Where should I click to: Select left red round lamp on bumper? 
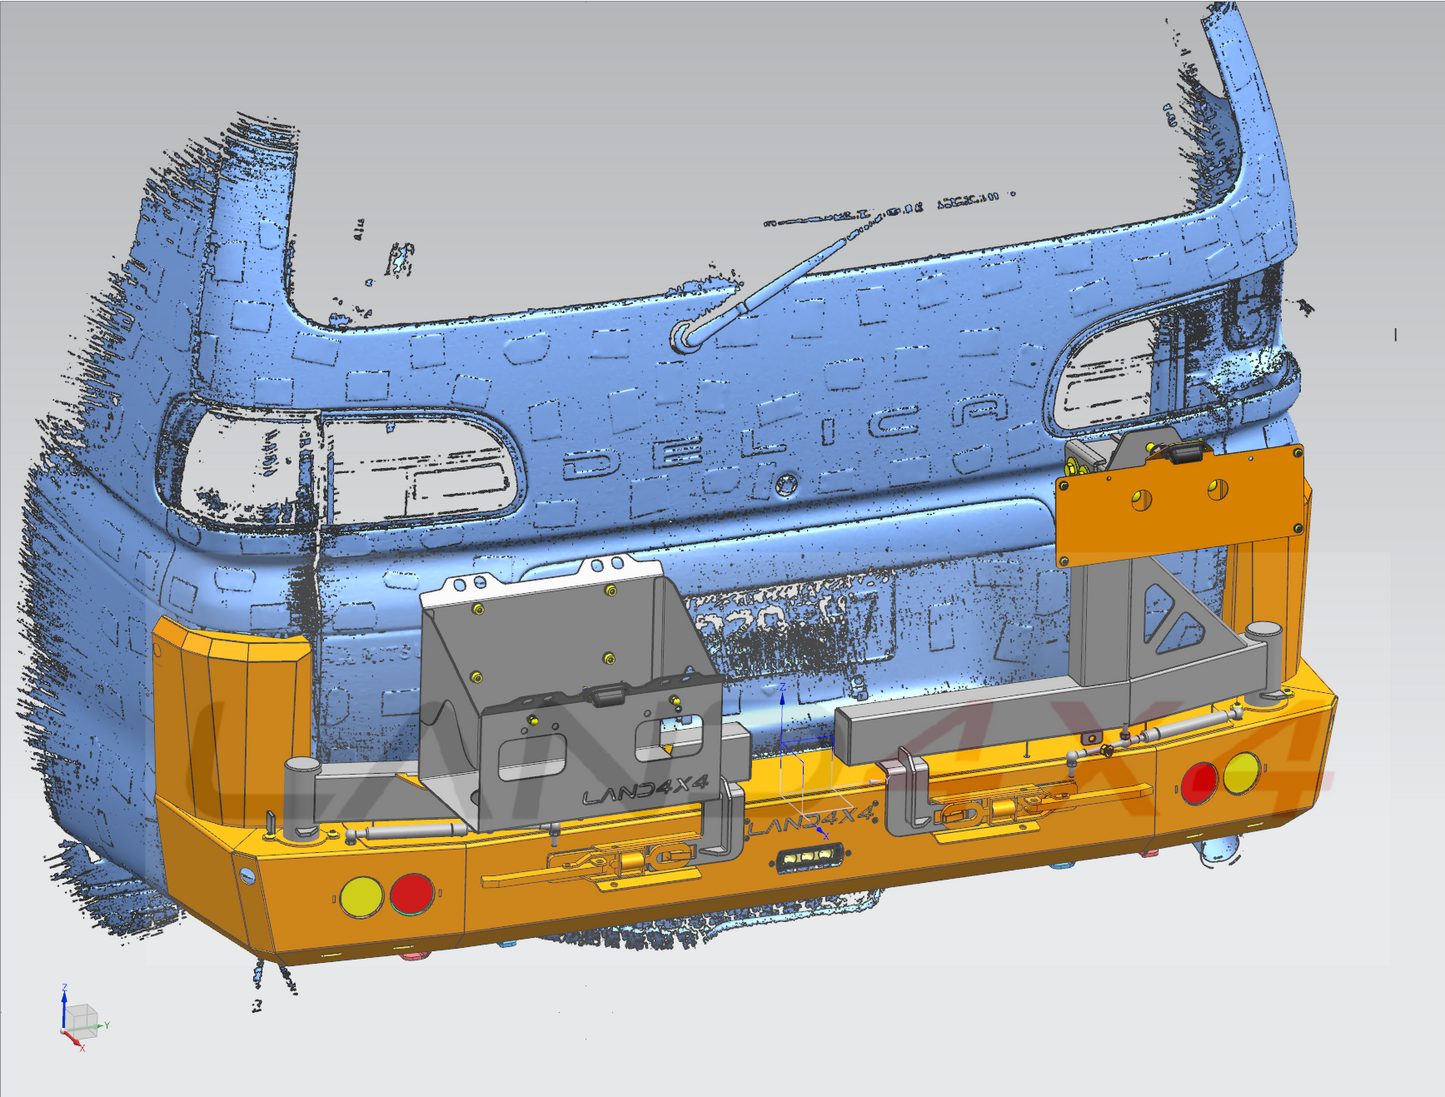[x=411, y=894]
